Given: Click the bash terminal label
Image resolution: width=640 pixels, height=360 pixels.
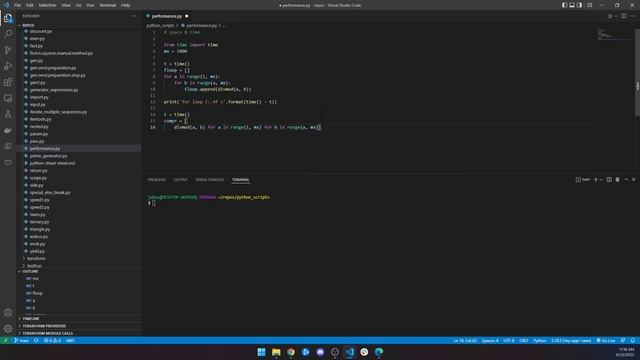Looking at the screenshot, I should 582,180.
